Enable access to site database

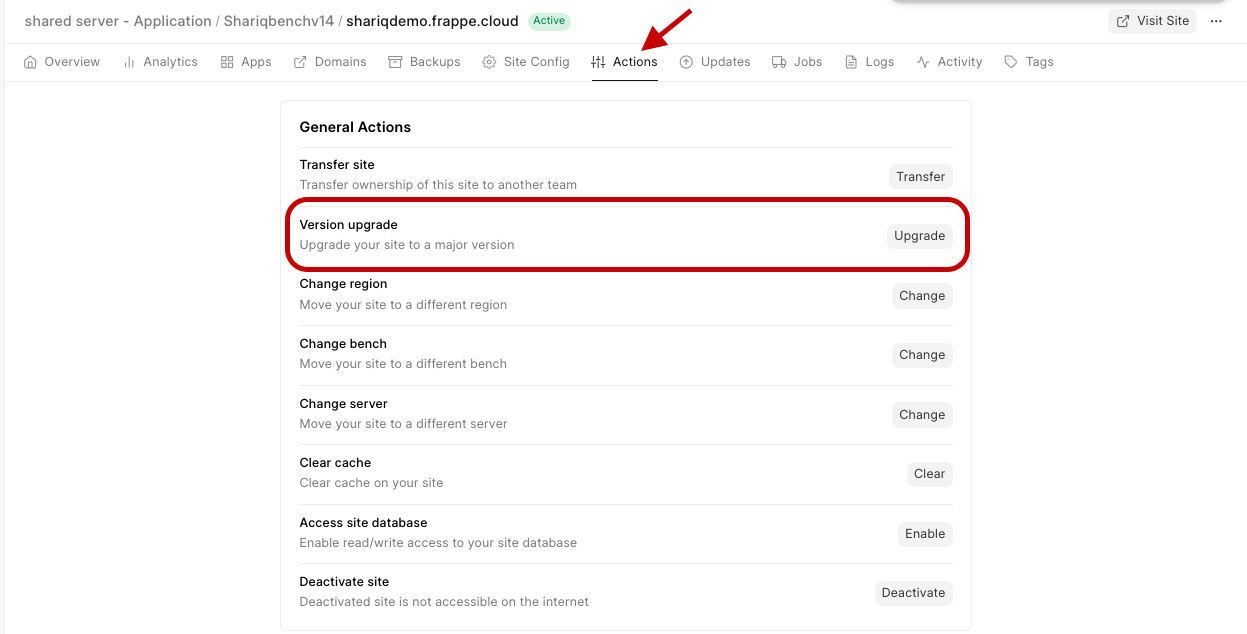point(925,534)
